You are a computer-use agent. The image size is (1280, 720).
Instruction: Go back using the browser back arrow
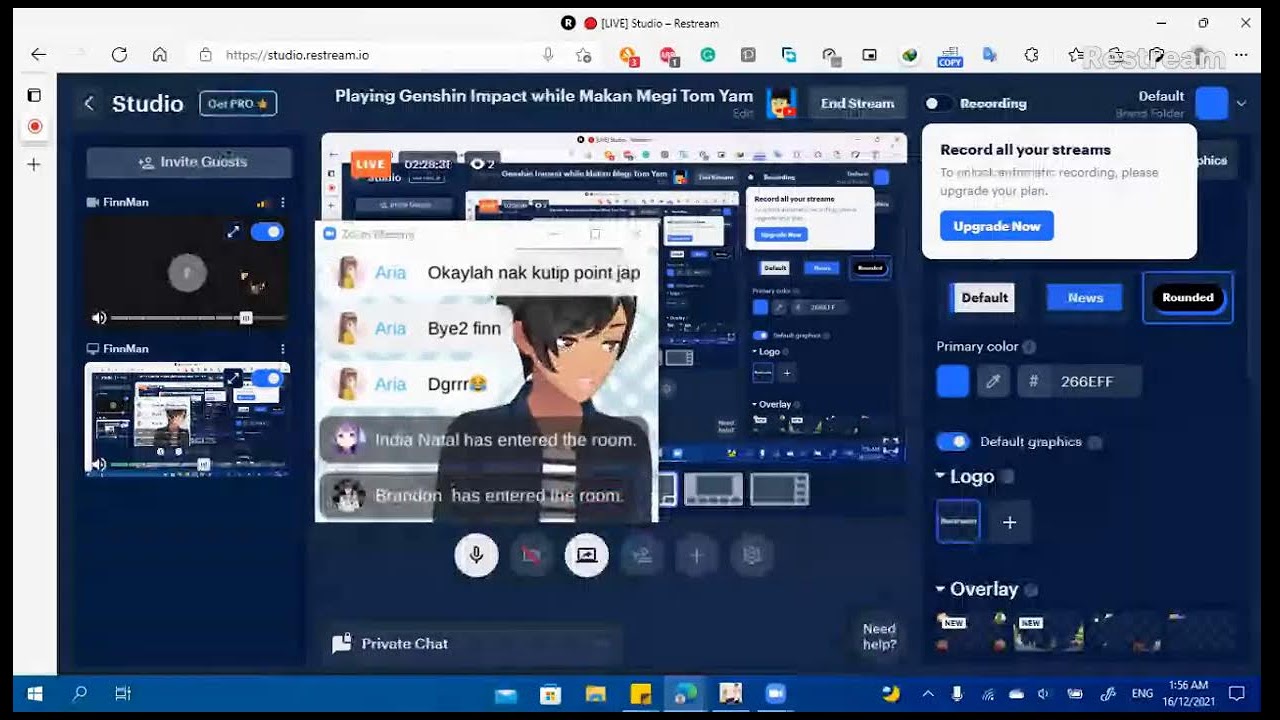[39, 55]
